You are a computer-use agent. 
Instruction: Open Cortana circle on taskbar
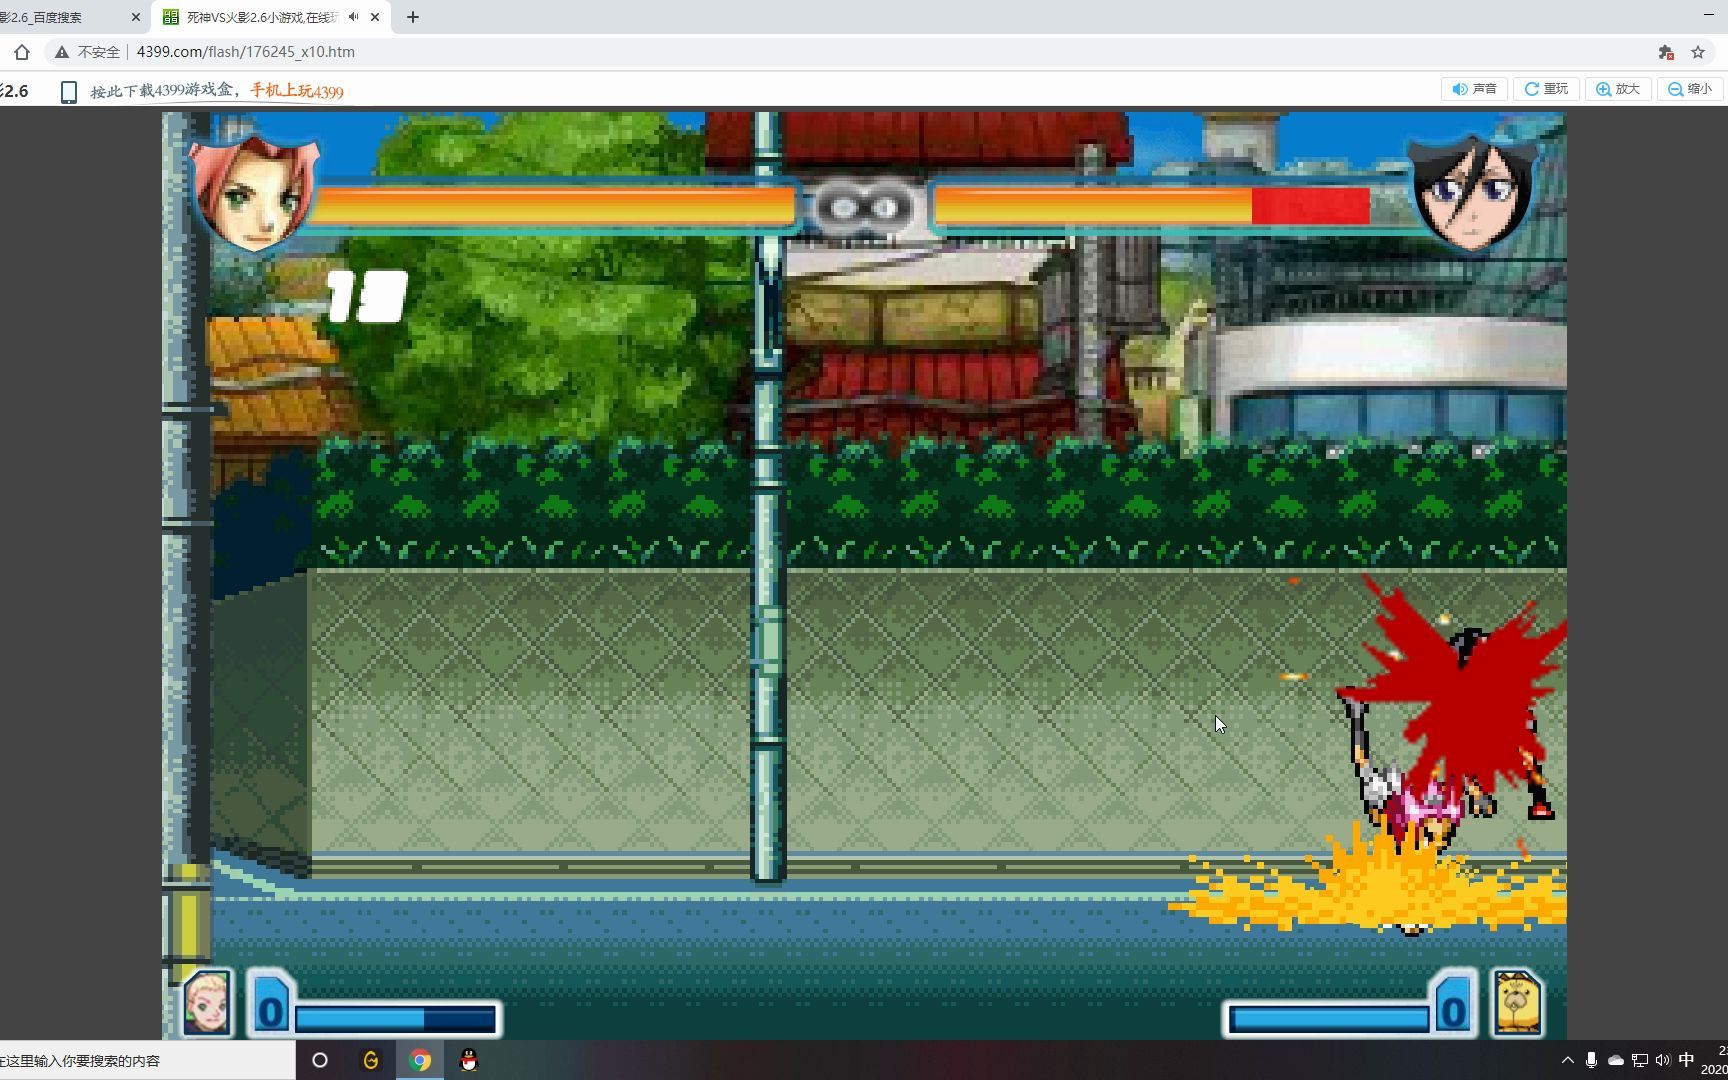(x=320, y=1060)
